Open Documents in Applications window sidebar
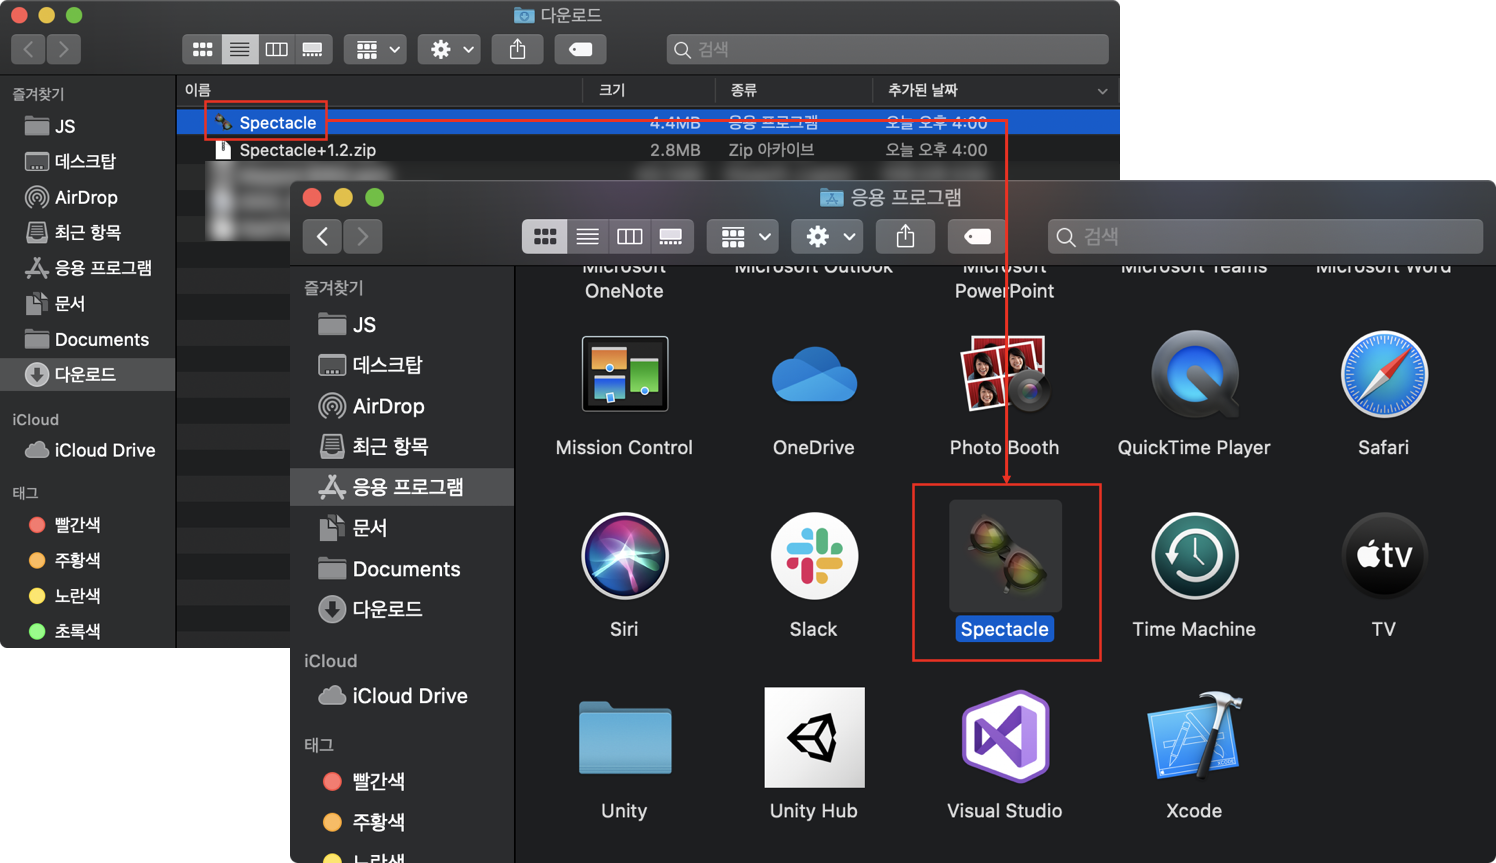The width and height of the screenshot is (1496, 863). [x=402, y=569]
